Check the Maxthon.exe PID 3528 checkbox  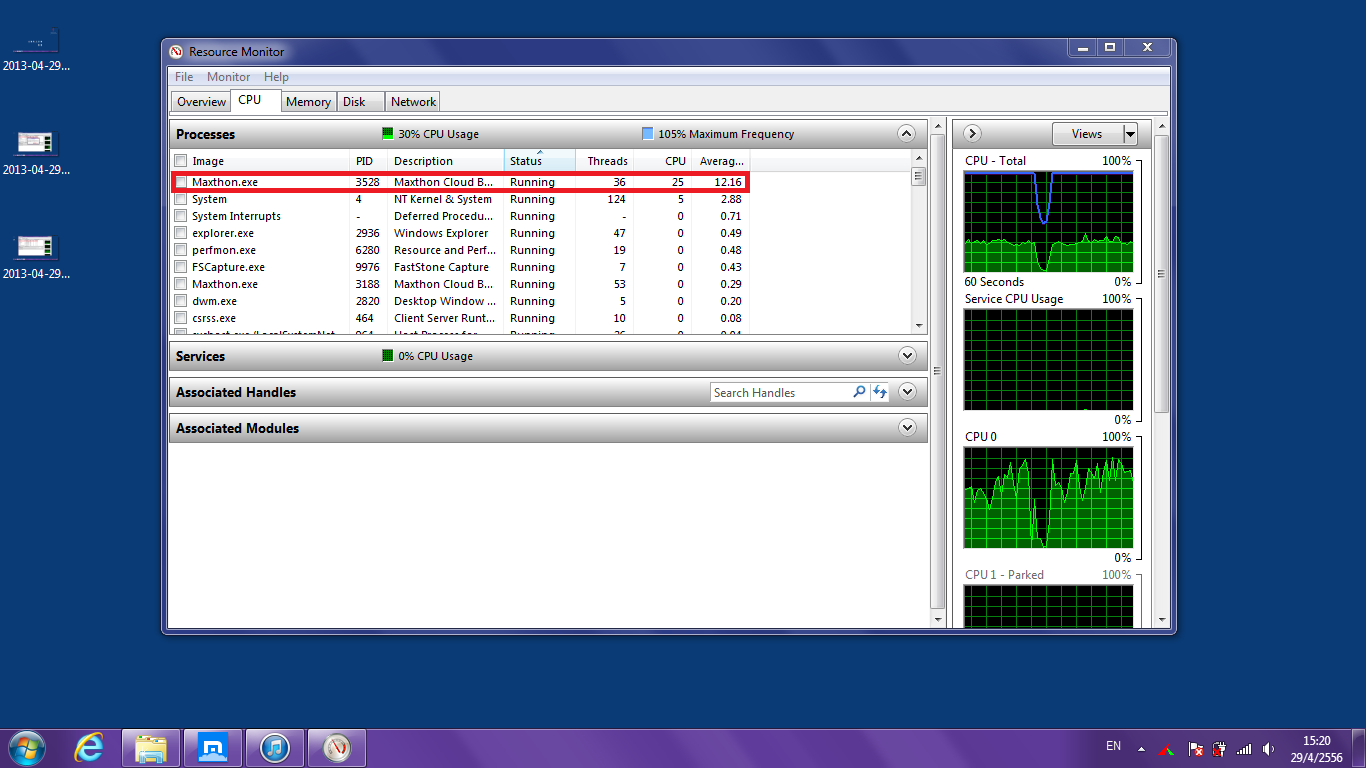181,182
